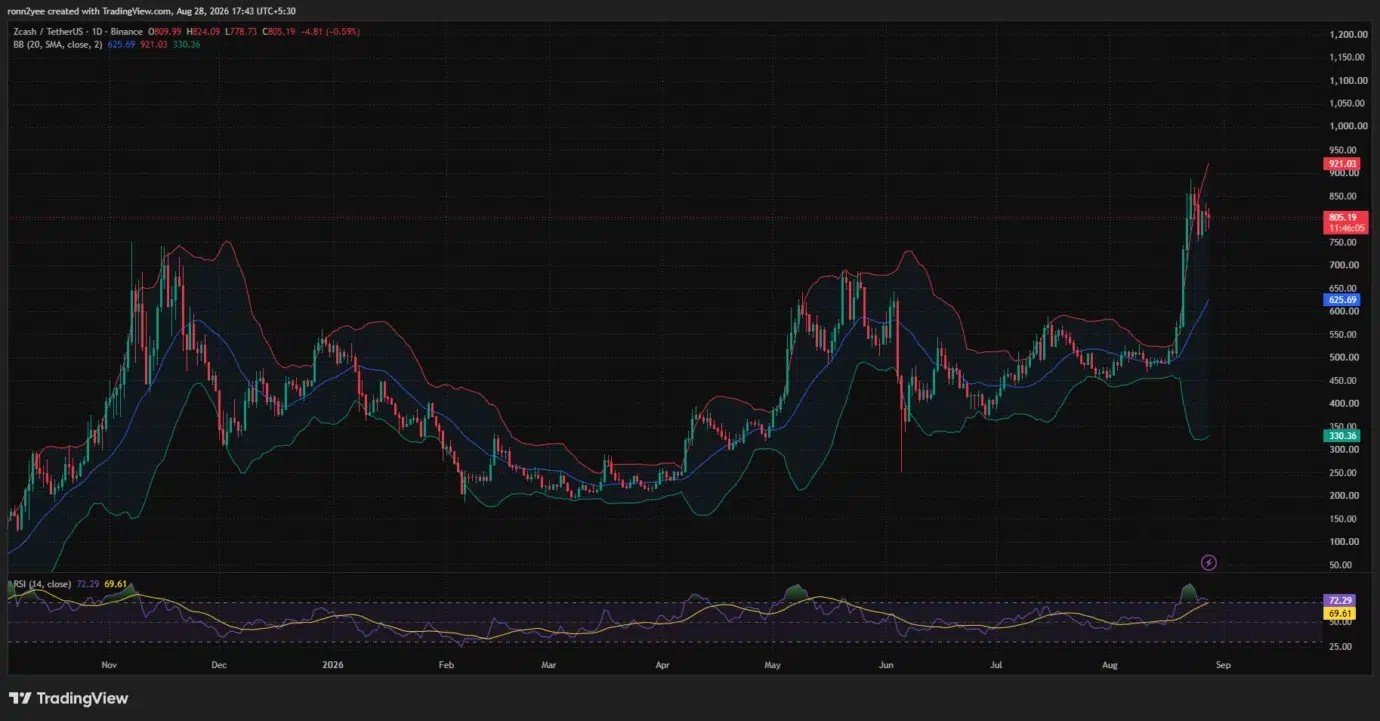1380x721 pixels.
Task: Click the May label on the time axis
Action: [x=772, y=664]
